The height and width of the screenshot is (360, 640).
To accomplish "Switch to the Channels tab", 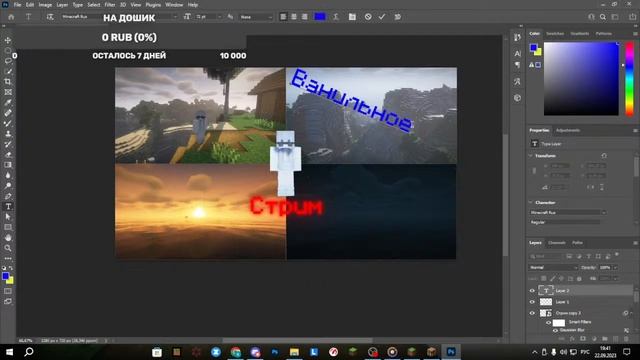I will [x=557, y=243].
